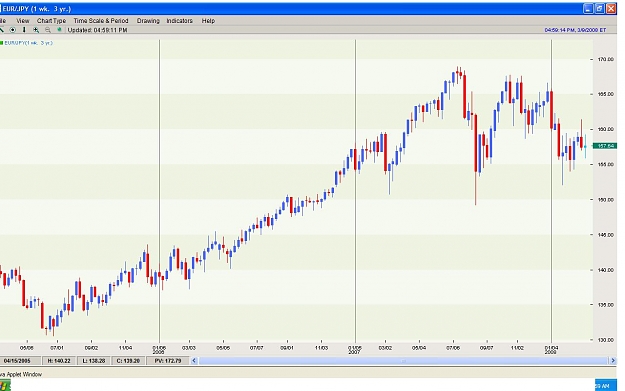625x391 pixels.
Task: Open the View menu
Action: pyautogui.click(x=23, y=21)
